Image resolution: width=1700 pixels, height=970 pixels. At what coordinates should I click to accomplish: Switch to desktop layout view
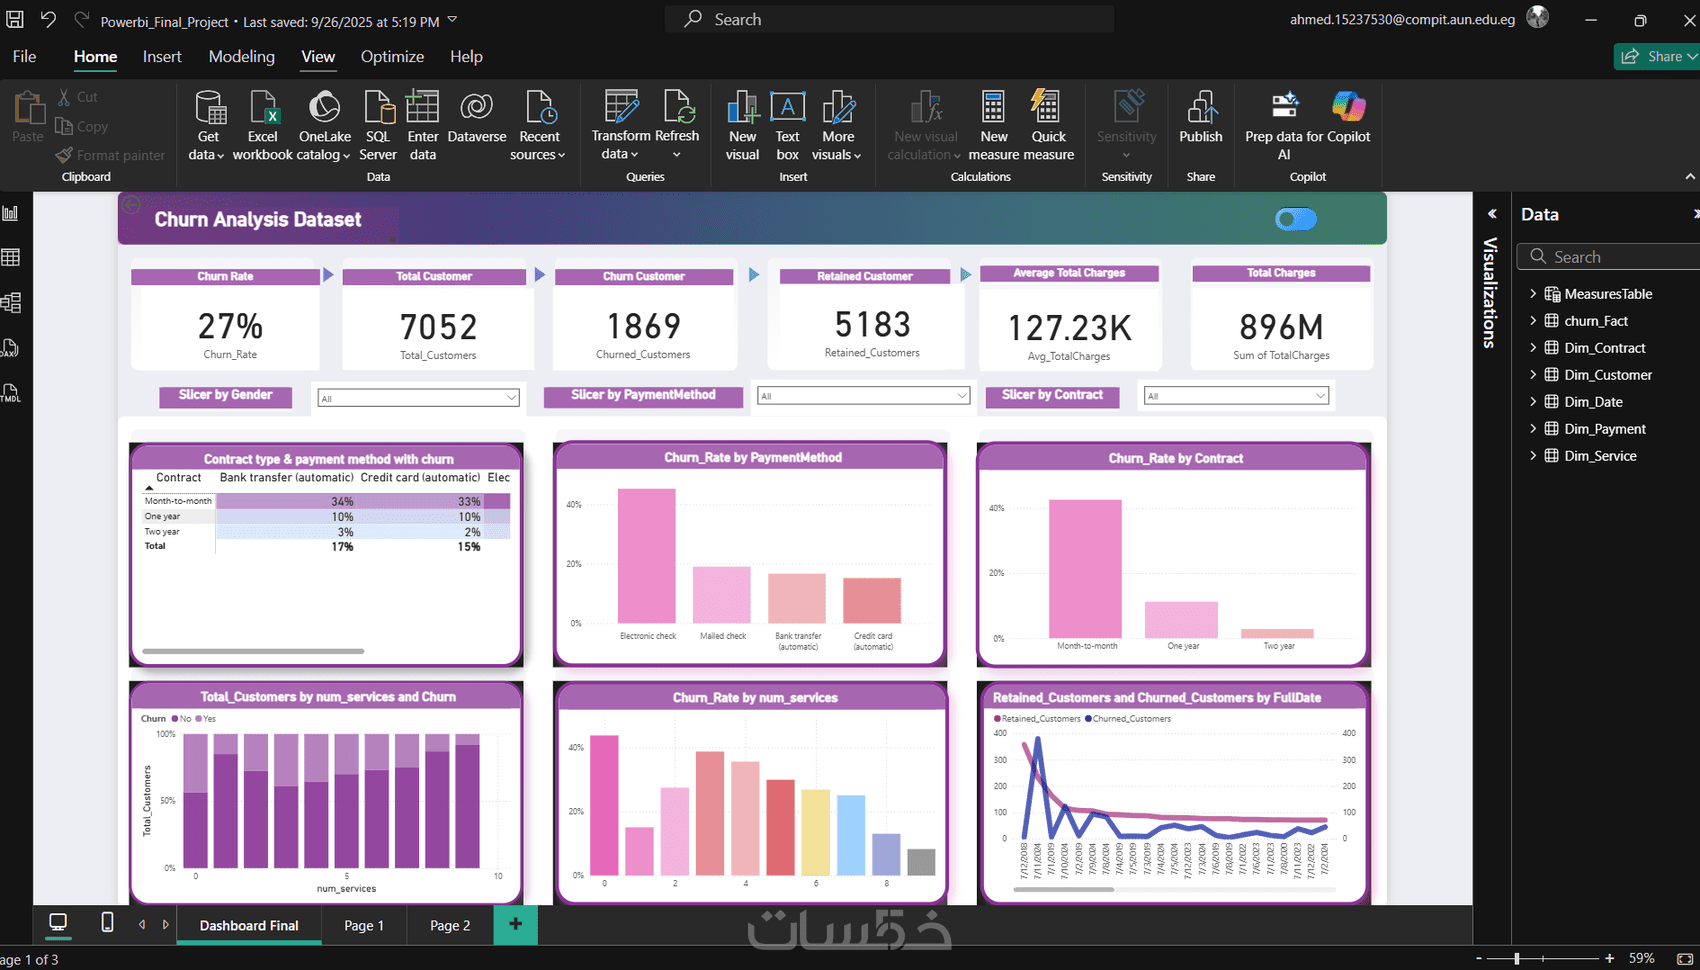[58, 923]
